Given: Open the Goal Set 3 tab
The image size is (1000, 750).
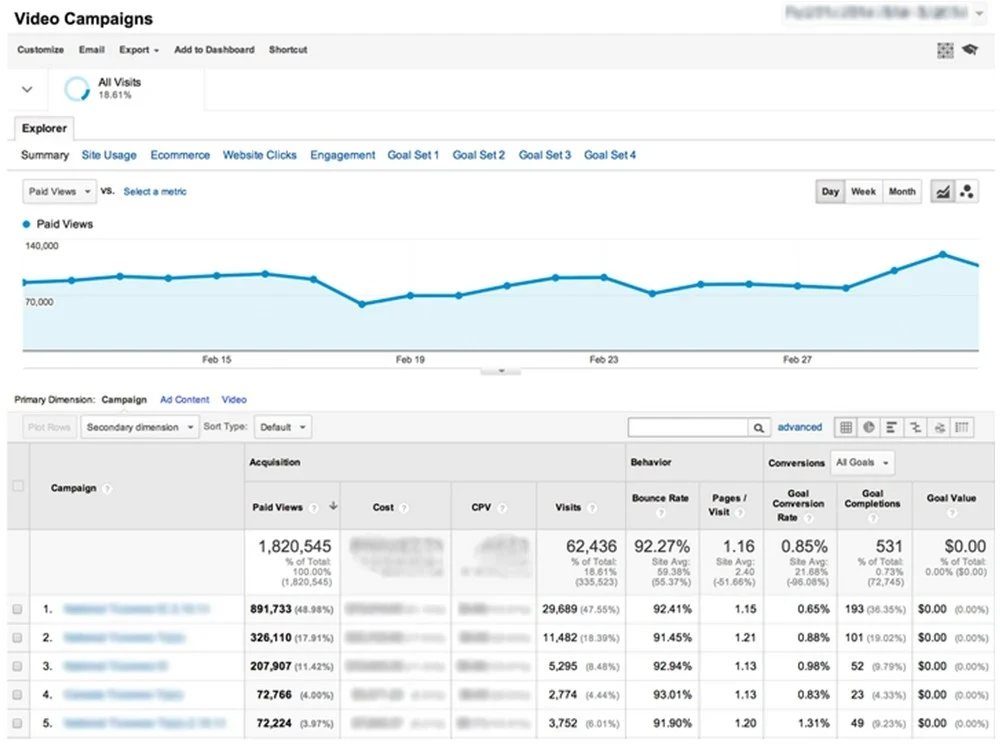Looking at the screenshot, I should click(x=545, y=155).
